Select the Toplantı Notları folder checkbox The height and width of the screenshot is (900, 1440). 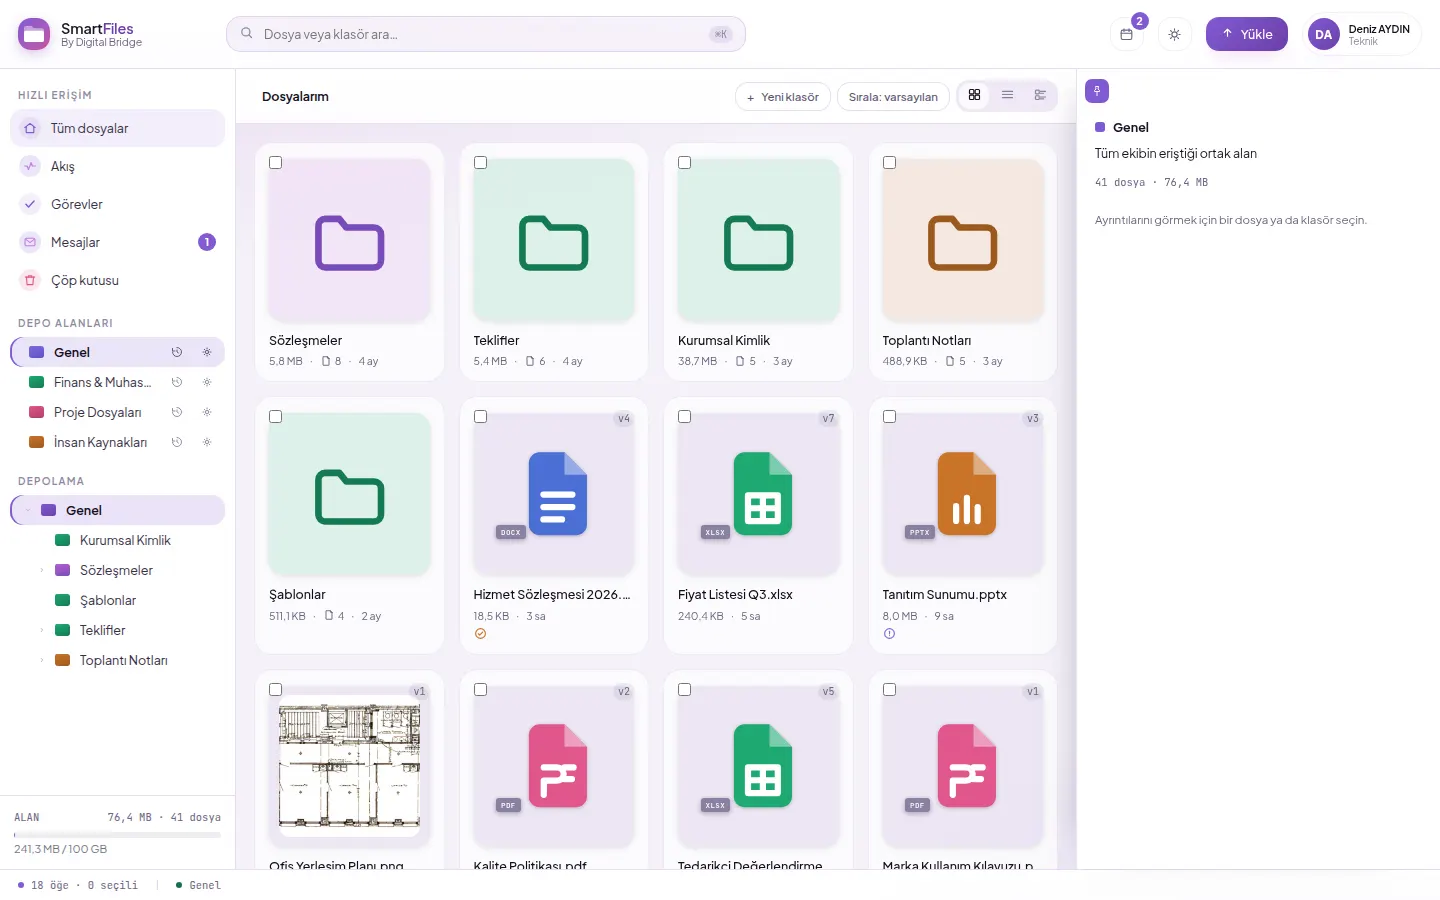889,162
